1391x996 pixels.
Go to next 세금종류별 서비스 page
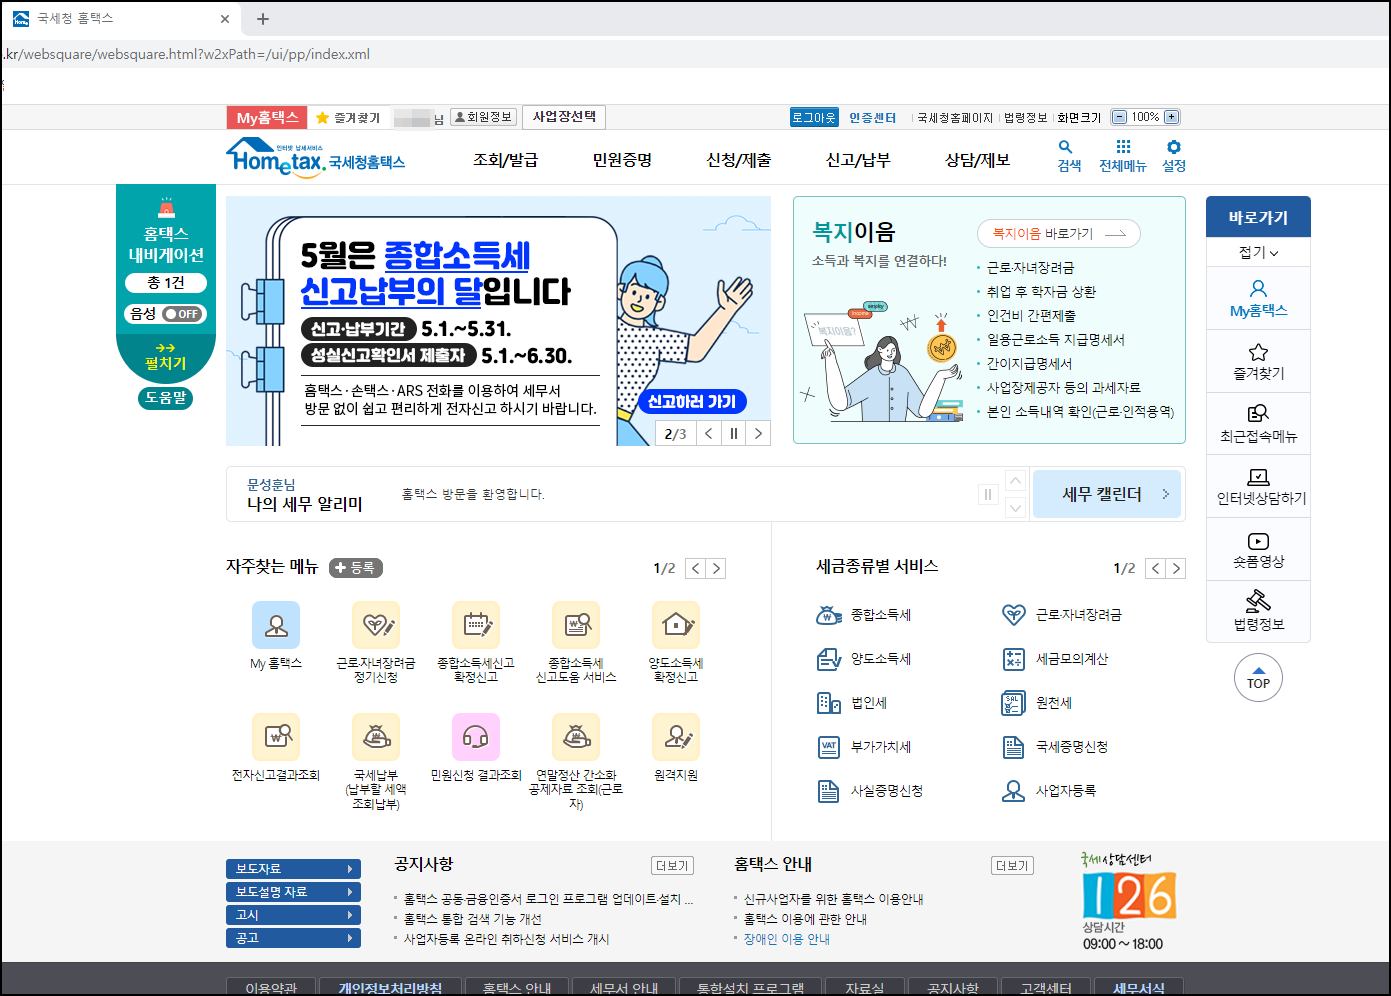[x=1176, y=568]
